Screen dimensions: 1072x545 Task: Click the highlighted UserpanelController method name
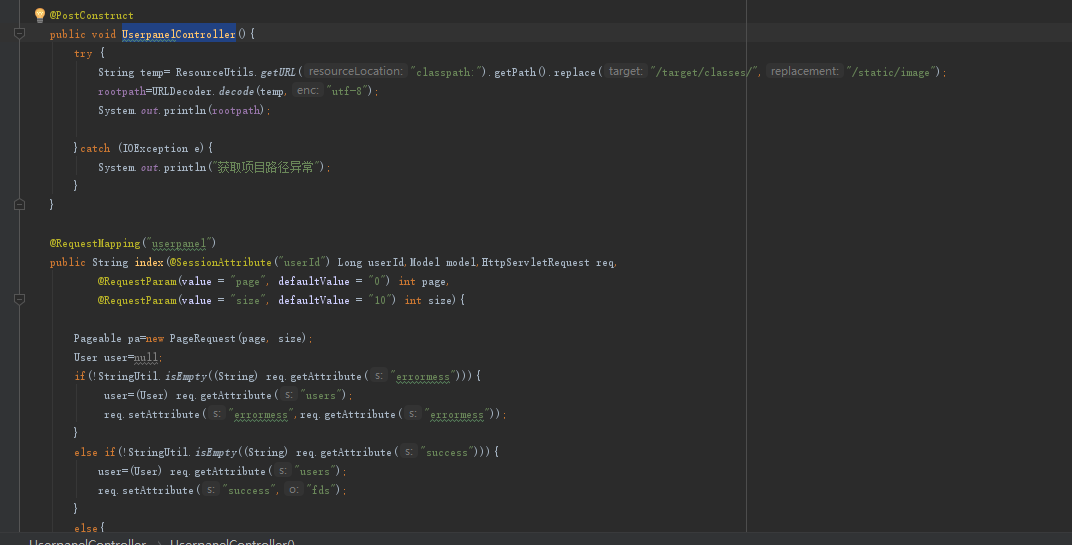tap(178, 34)
